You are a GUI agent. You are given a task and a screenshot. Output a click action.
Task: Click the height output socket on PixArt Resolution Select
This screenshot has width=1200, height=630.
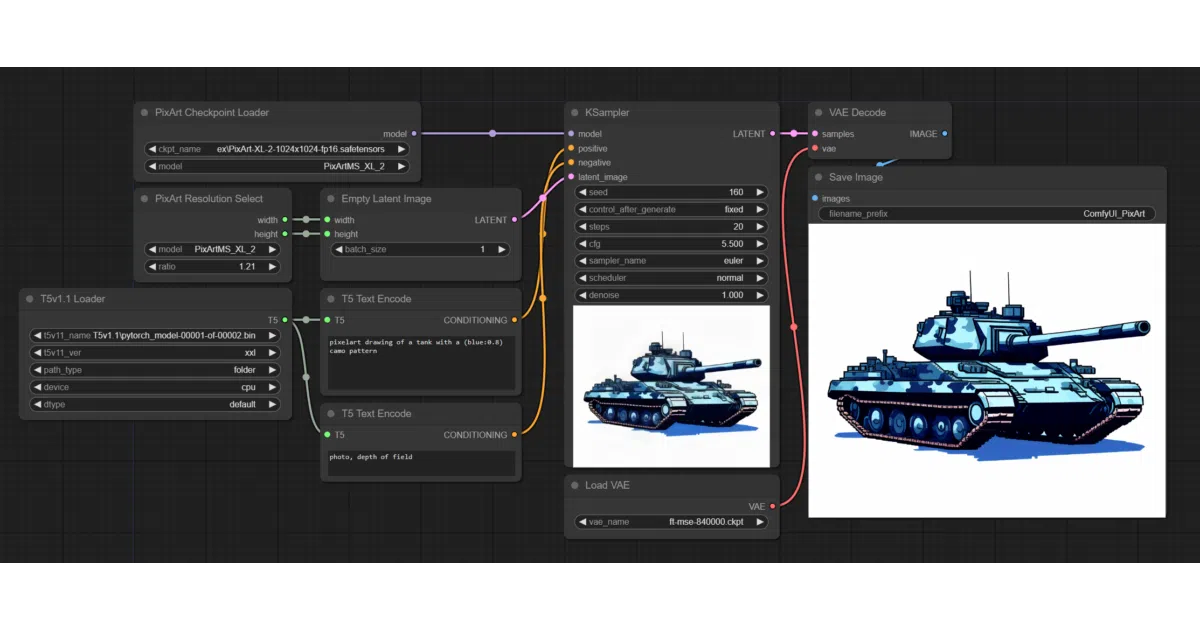(x=285, y=234)
